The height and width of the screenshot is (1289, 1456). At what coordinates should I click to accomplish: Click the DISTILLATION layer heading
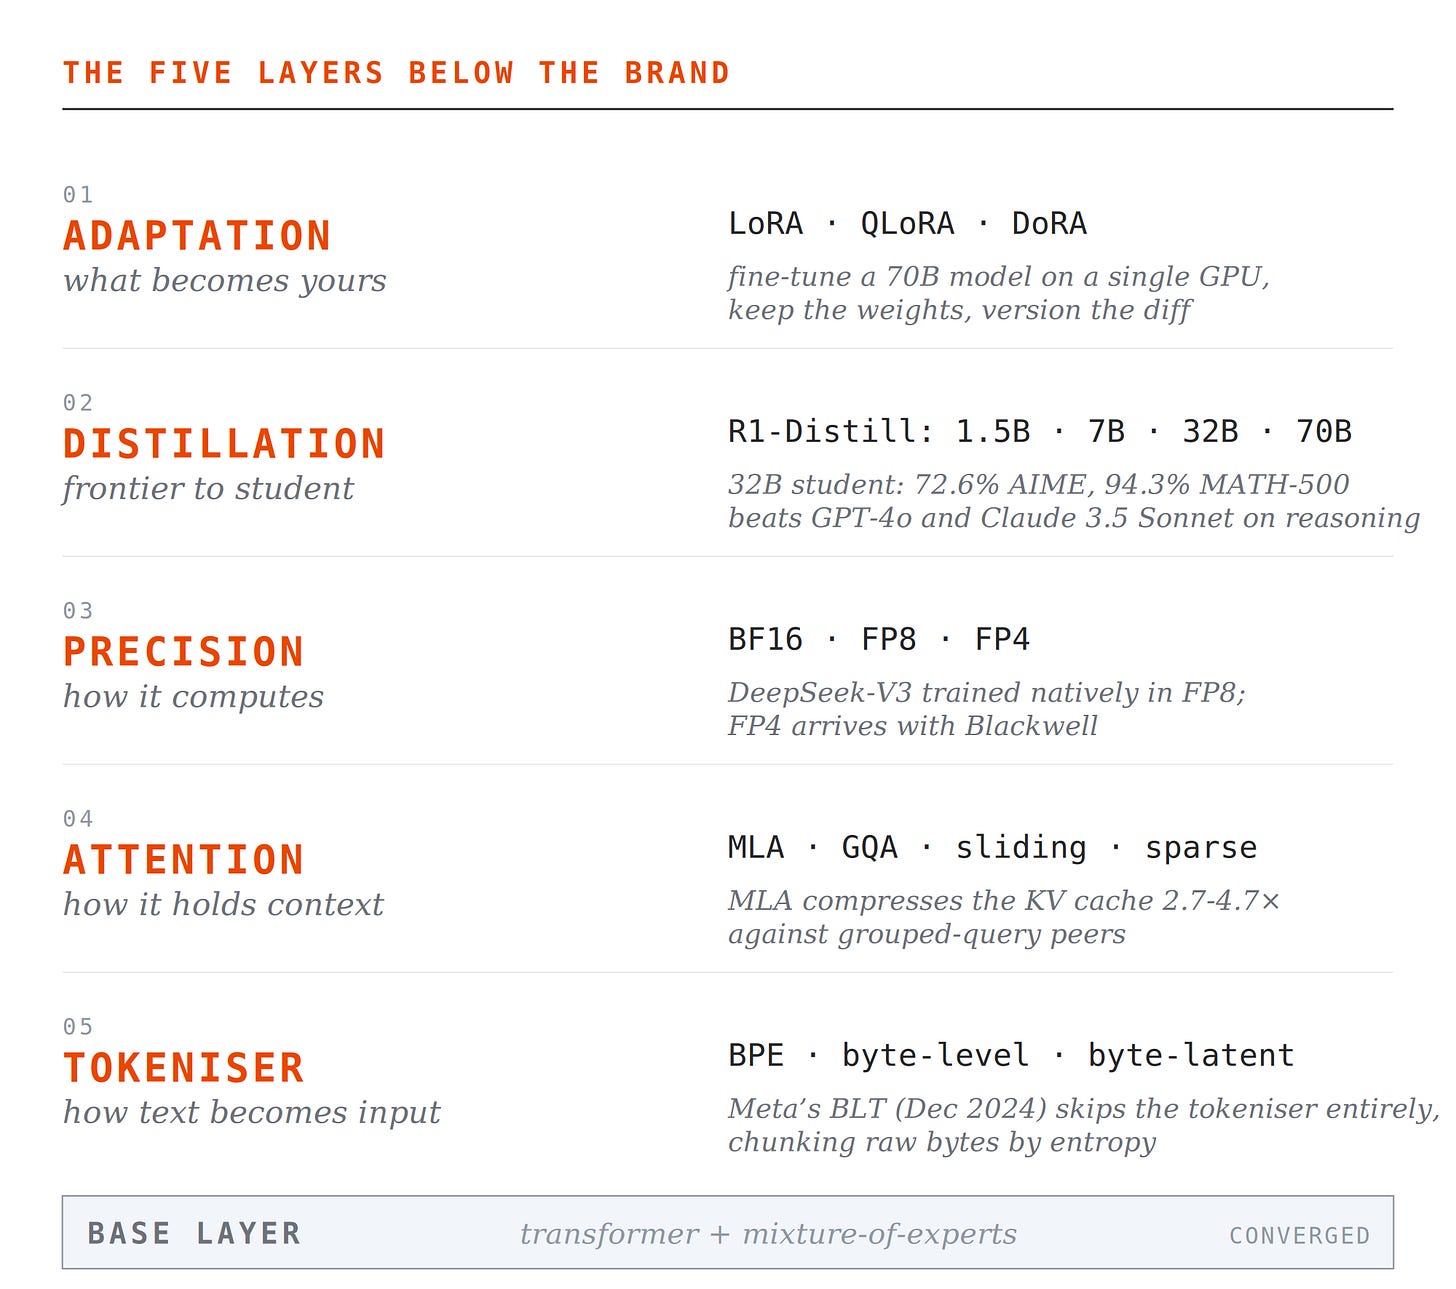click(x=224, y=444)
